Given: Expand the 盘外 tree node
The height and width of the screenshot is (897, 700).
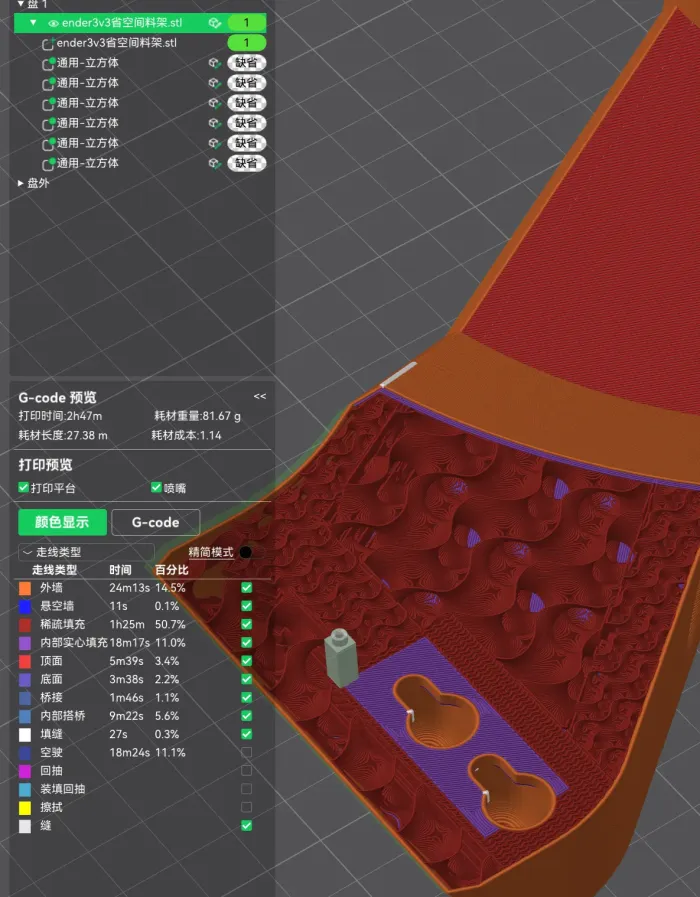Looking at the screenshot, I should (21, 183).
